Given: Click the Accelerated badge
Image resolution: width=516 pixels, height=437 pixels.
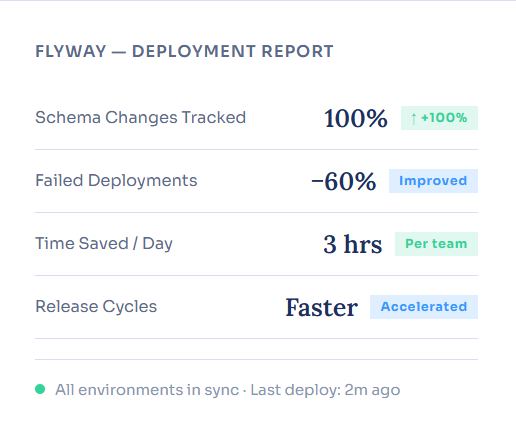Looking at the screenshot, I should (x=424, y=307).
